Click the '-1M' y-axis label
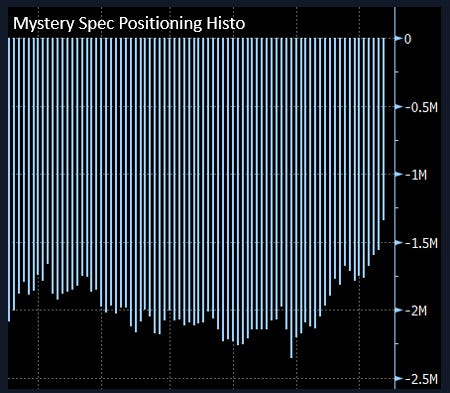 tap(416, 175)
